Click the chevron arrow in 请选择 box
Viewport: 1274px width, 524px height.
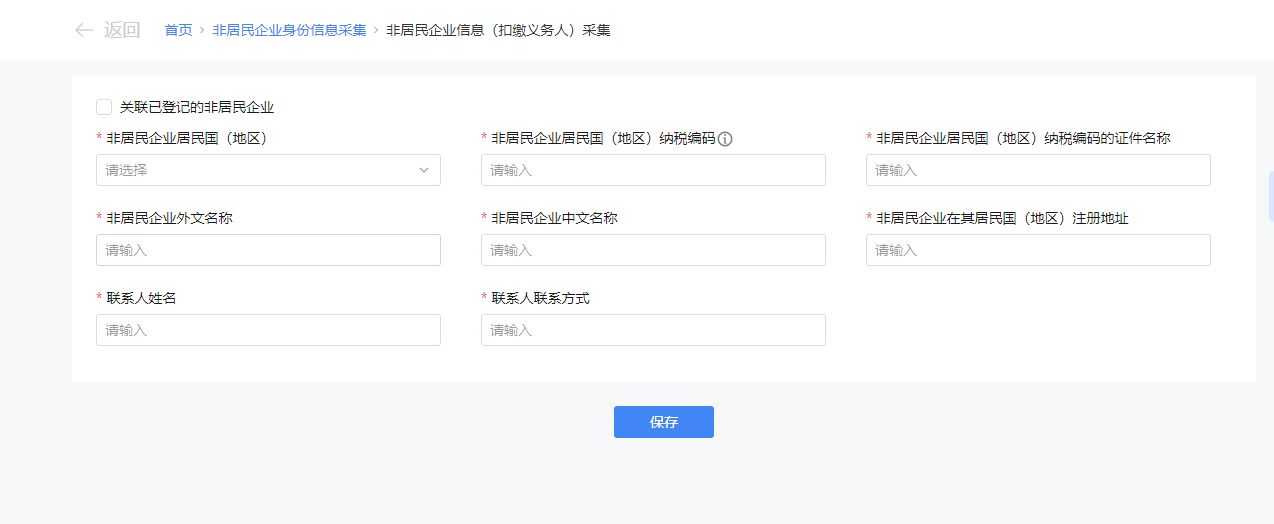coord(423,170)
